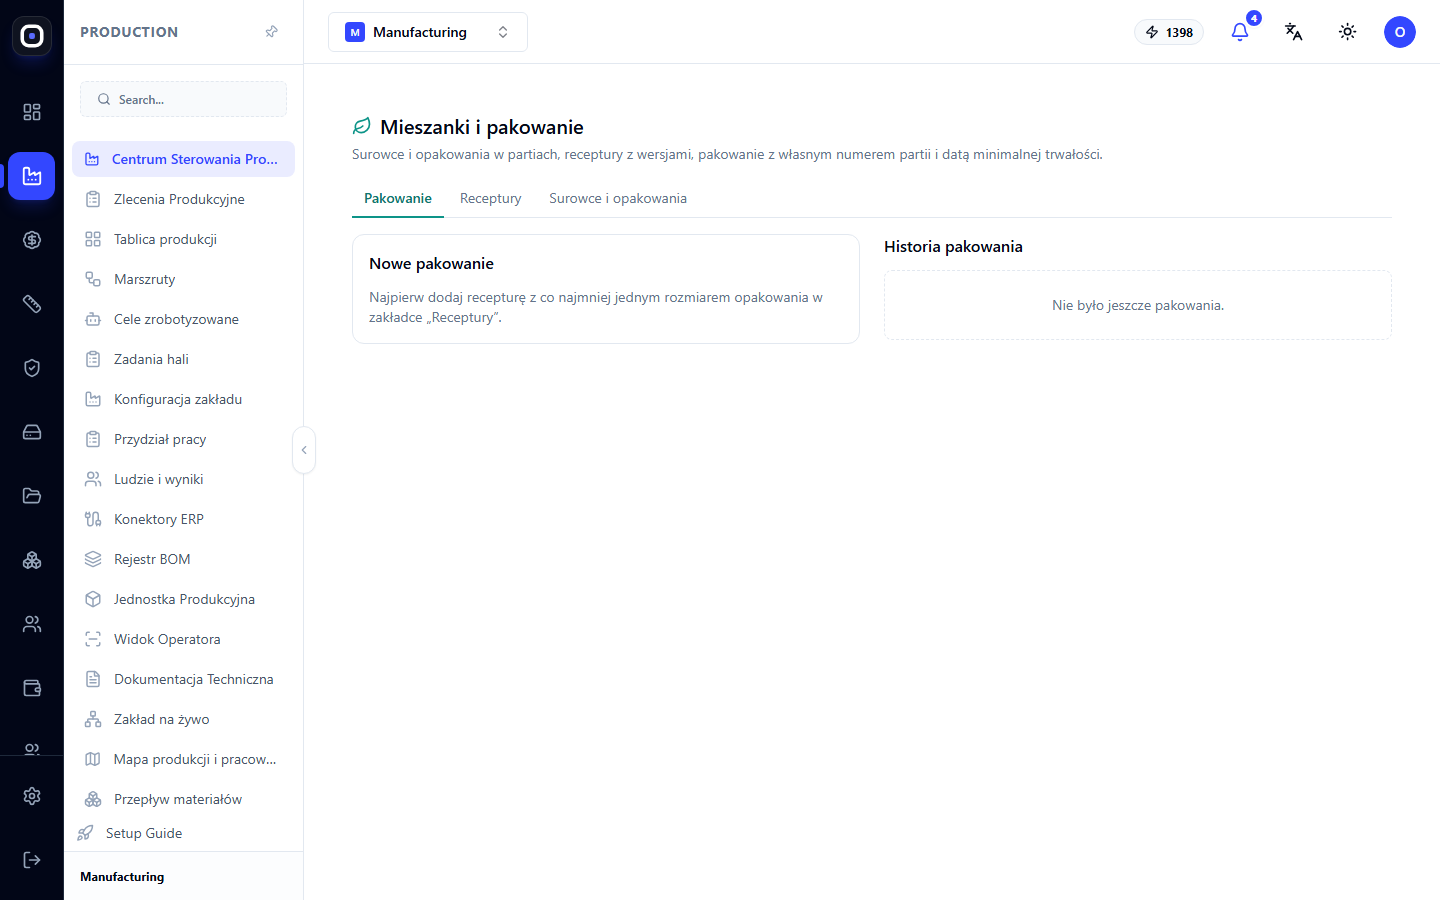Open the language translation switcher

(x=1294, y=32)
